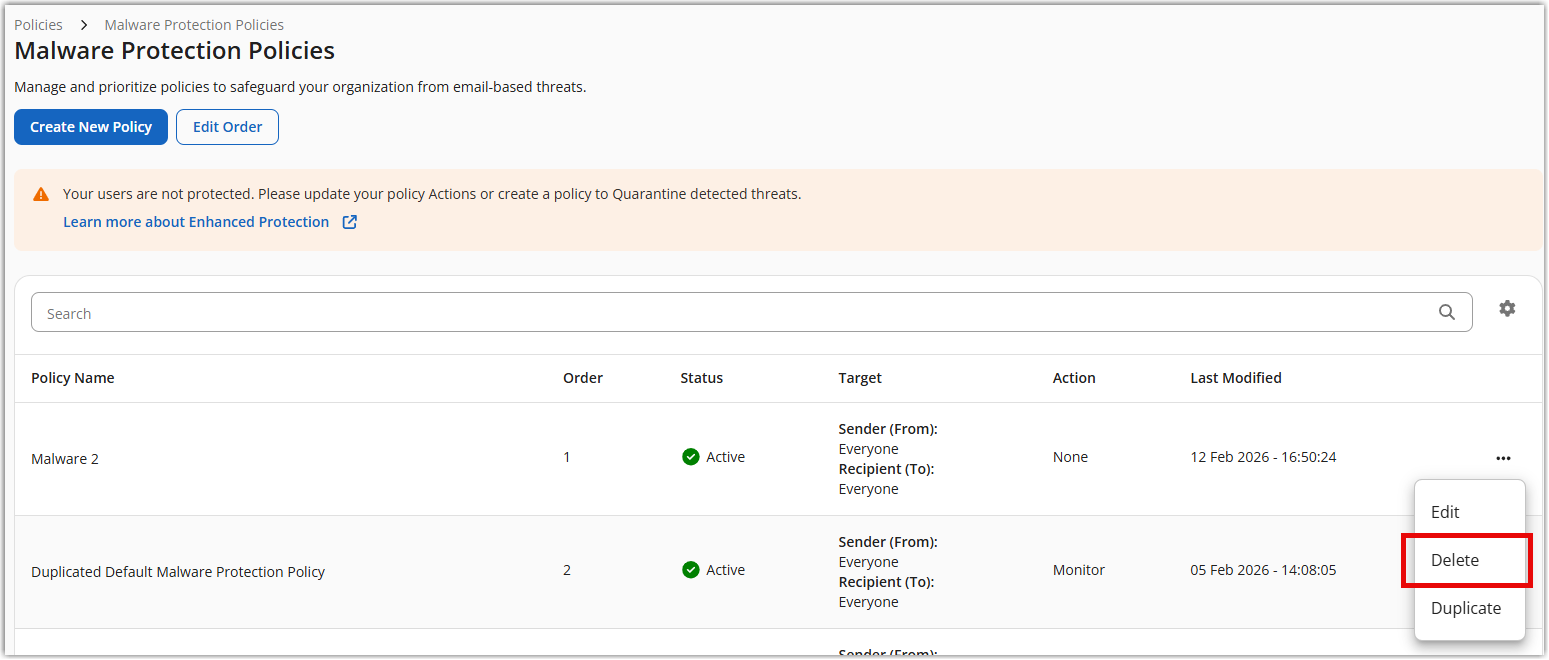Screen dimensions: 1549x660
Task: Open table settings gear icon
Action: coord(1507,309)
